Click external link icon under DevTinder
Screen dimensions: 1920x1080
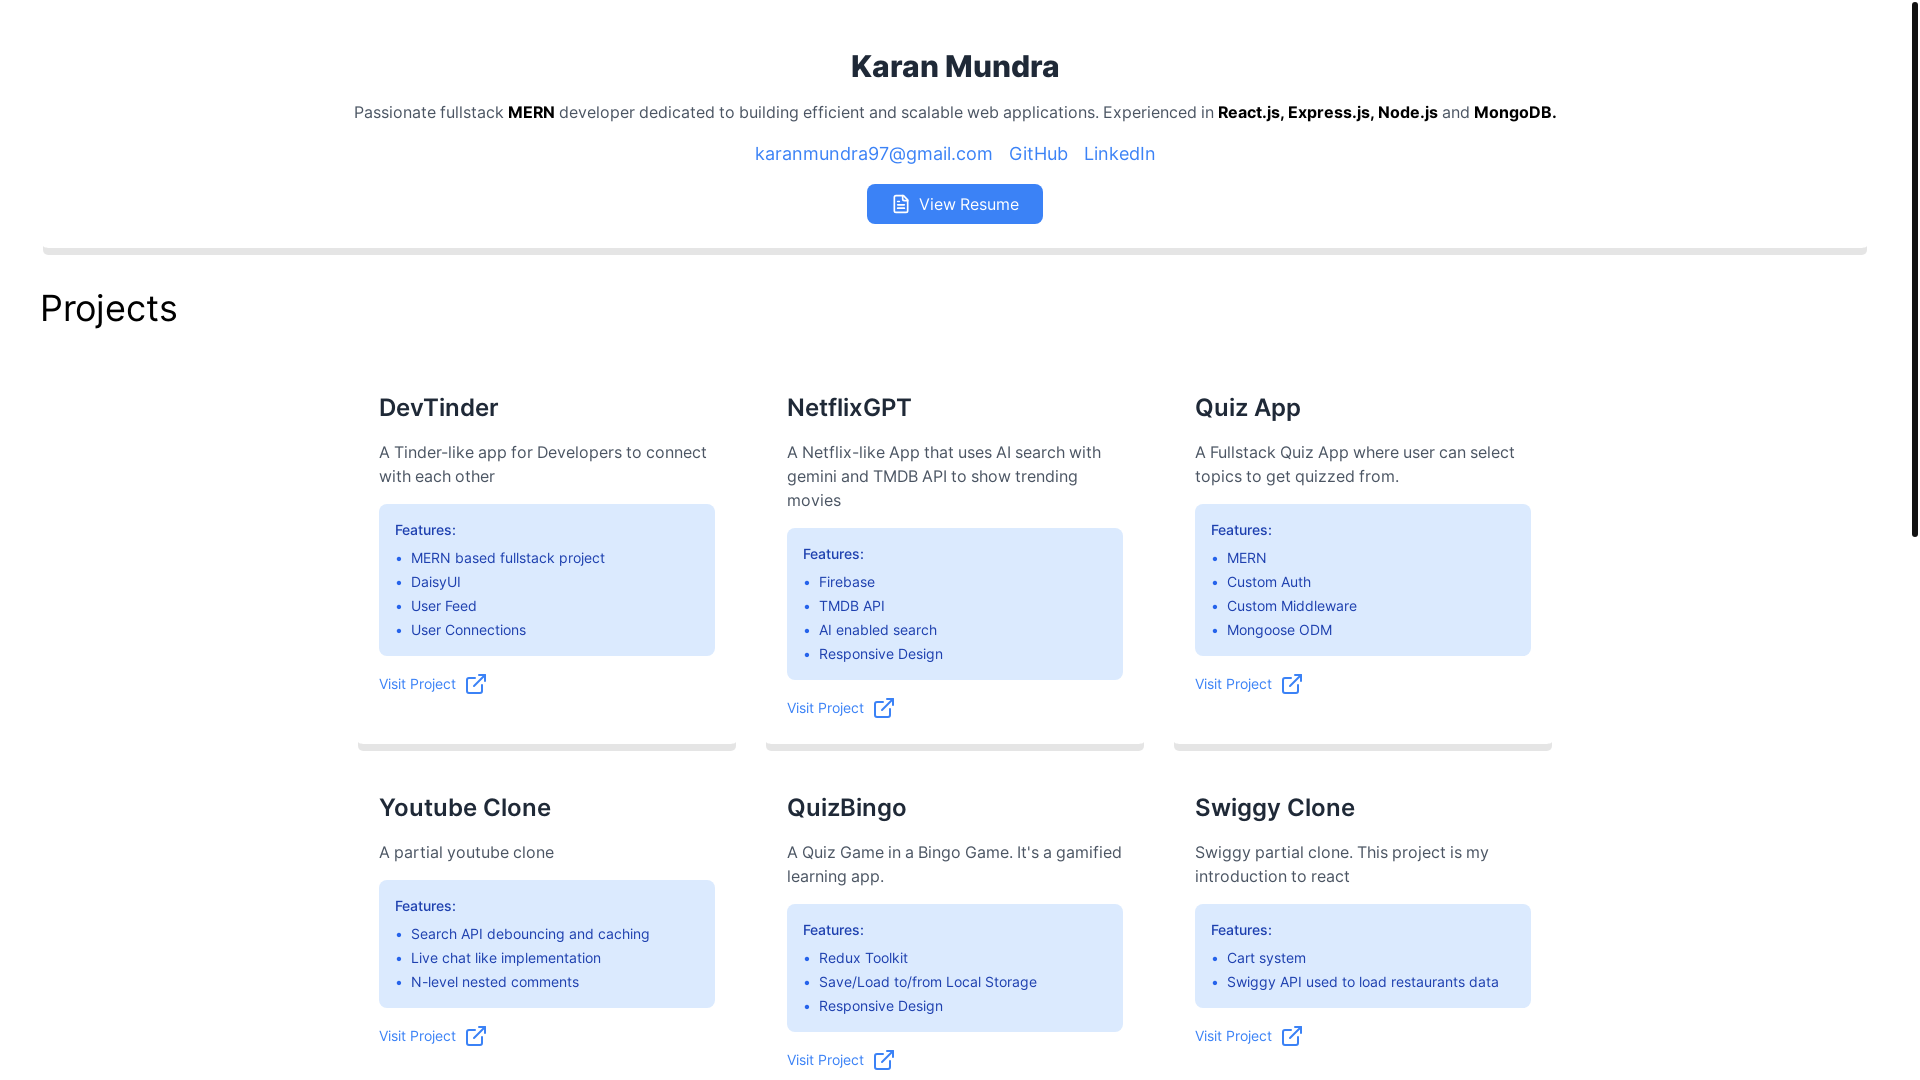(x=476, y=684)
